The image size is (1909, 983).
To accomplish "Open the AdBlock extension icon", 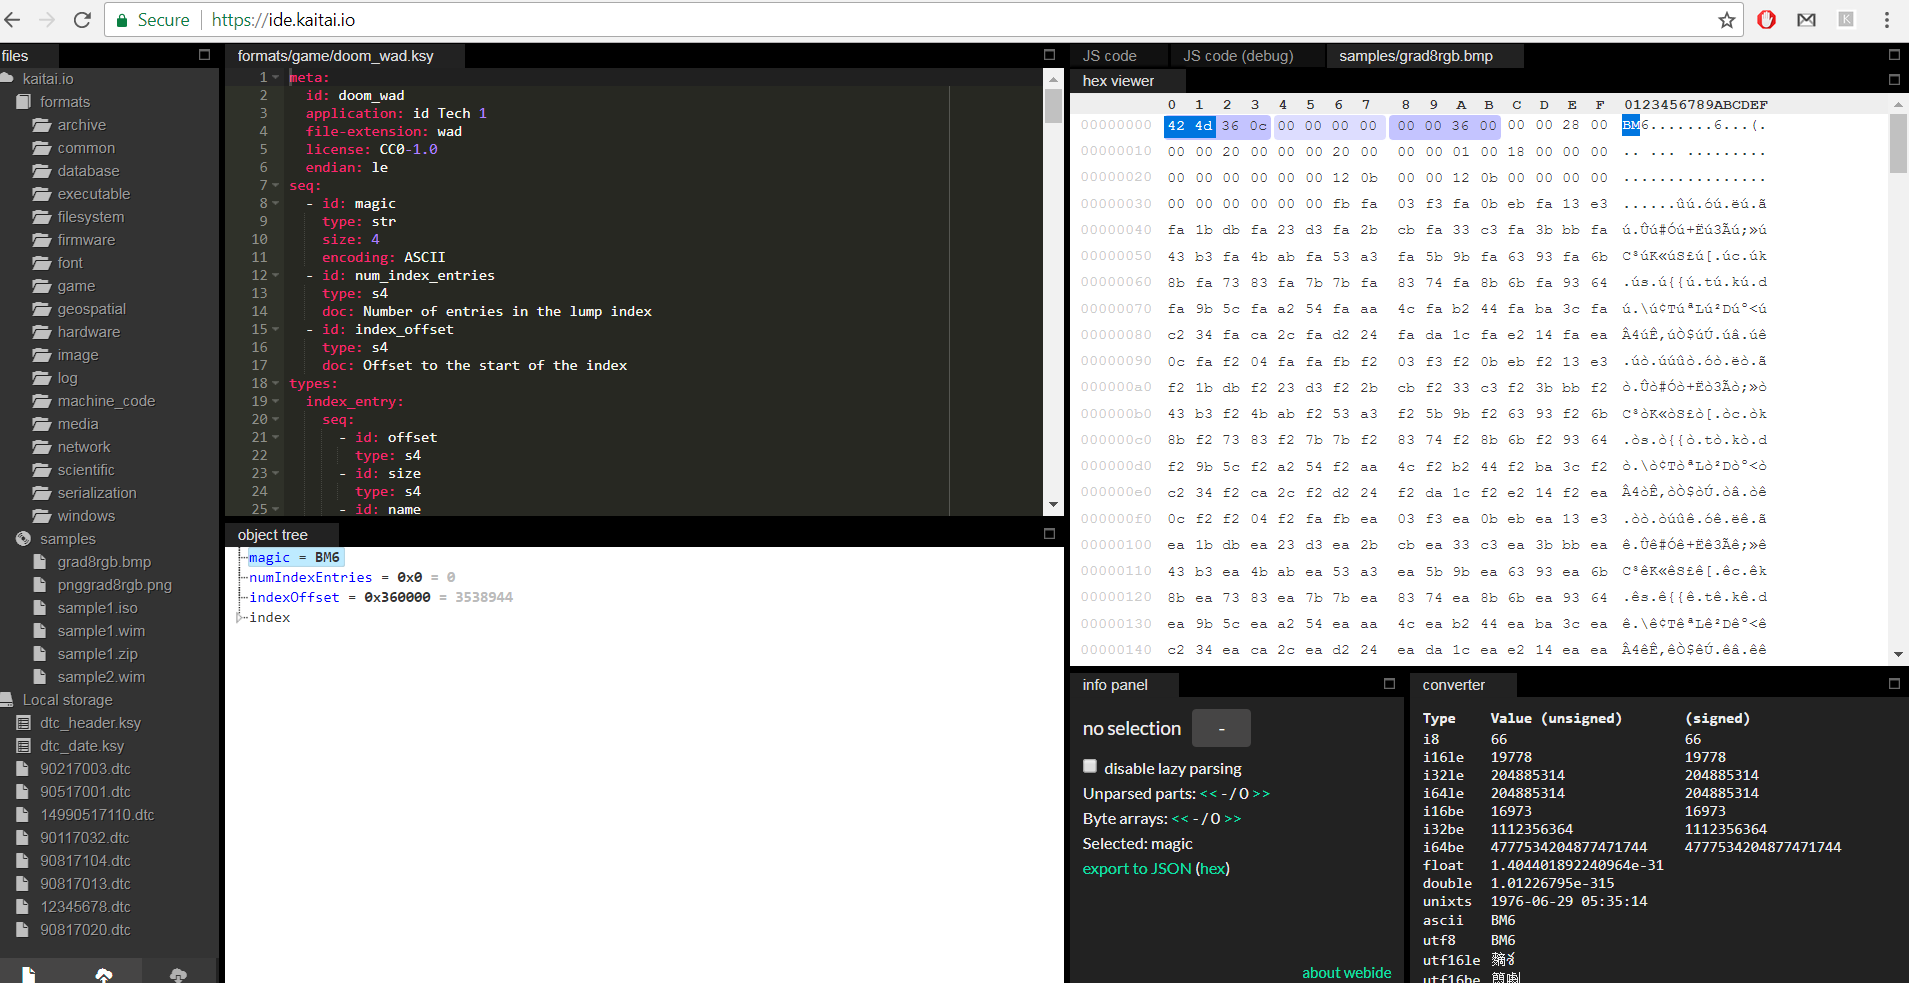I will [1766, 20].
